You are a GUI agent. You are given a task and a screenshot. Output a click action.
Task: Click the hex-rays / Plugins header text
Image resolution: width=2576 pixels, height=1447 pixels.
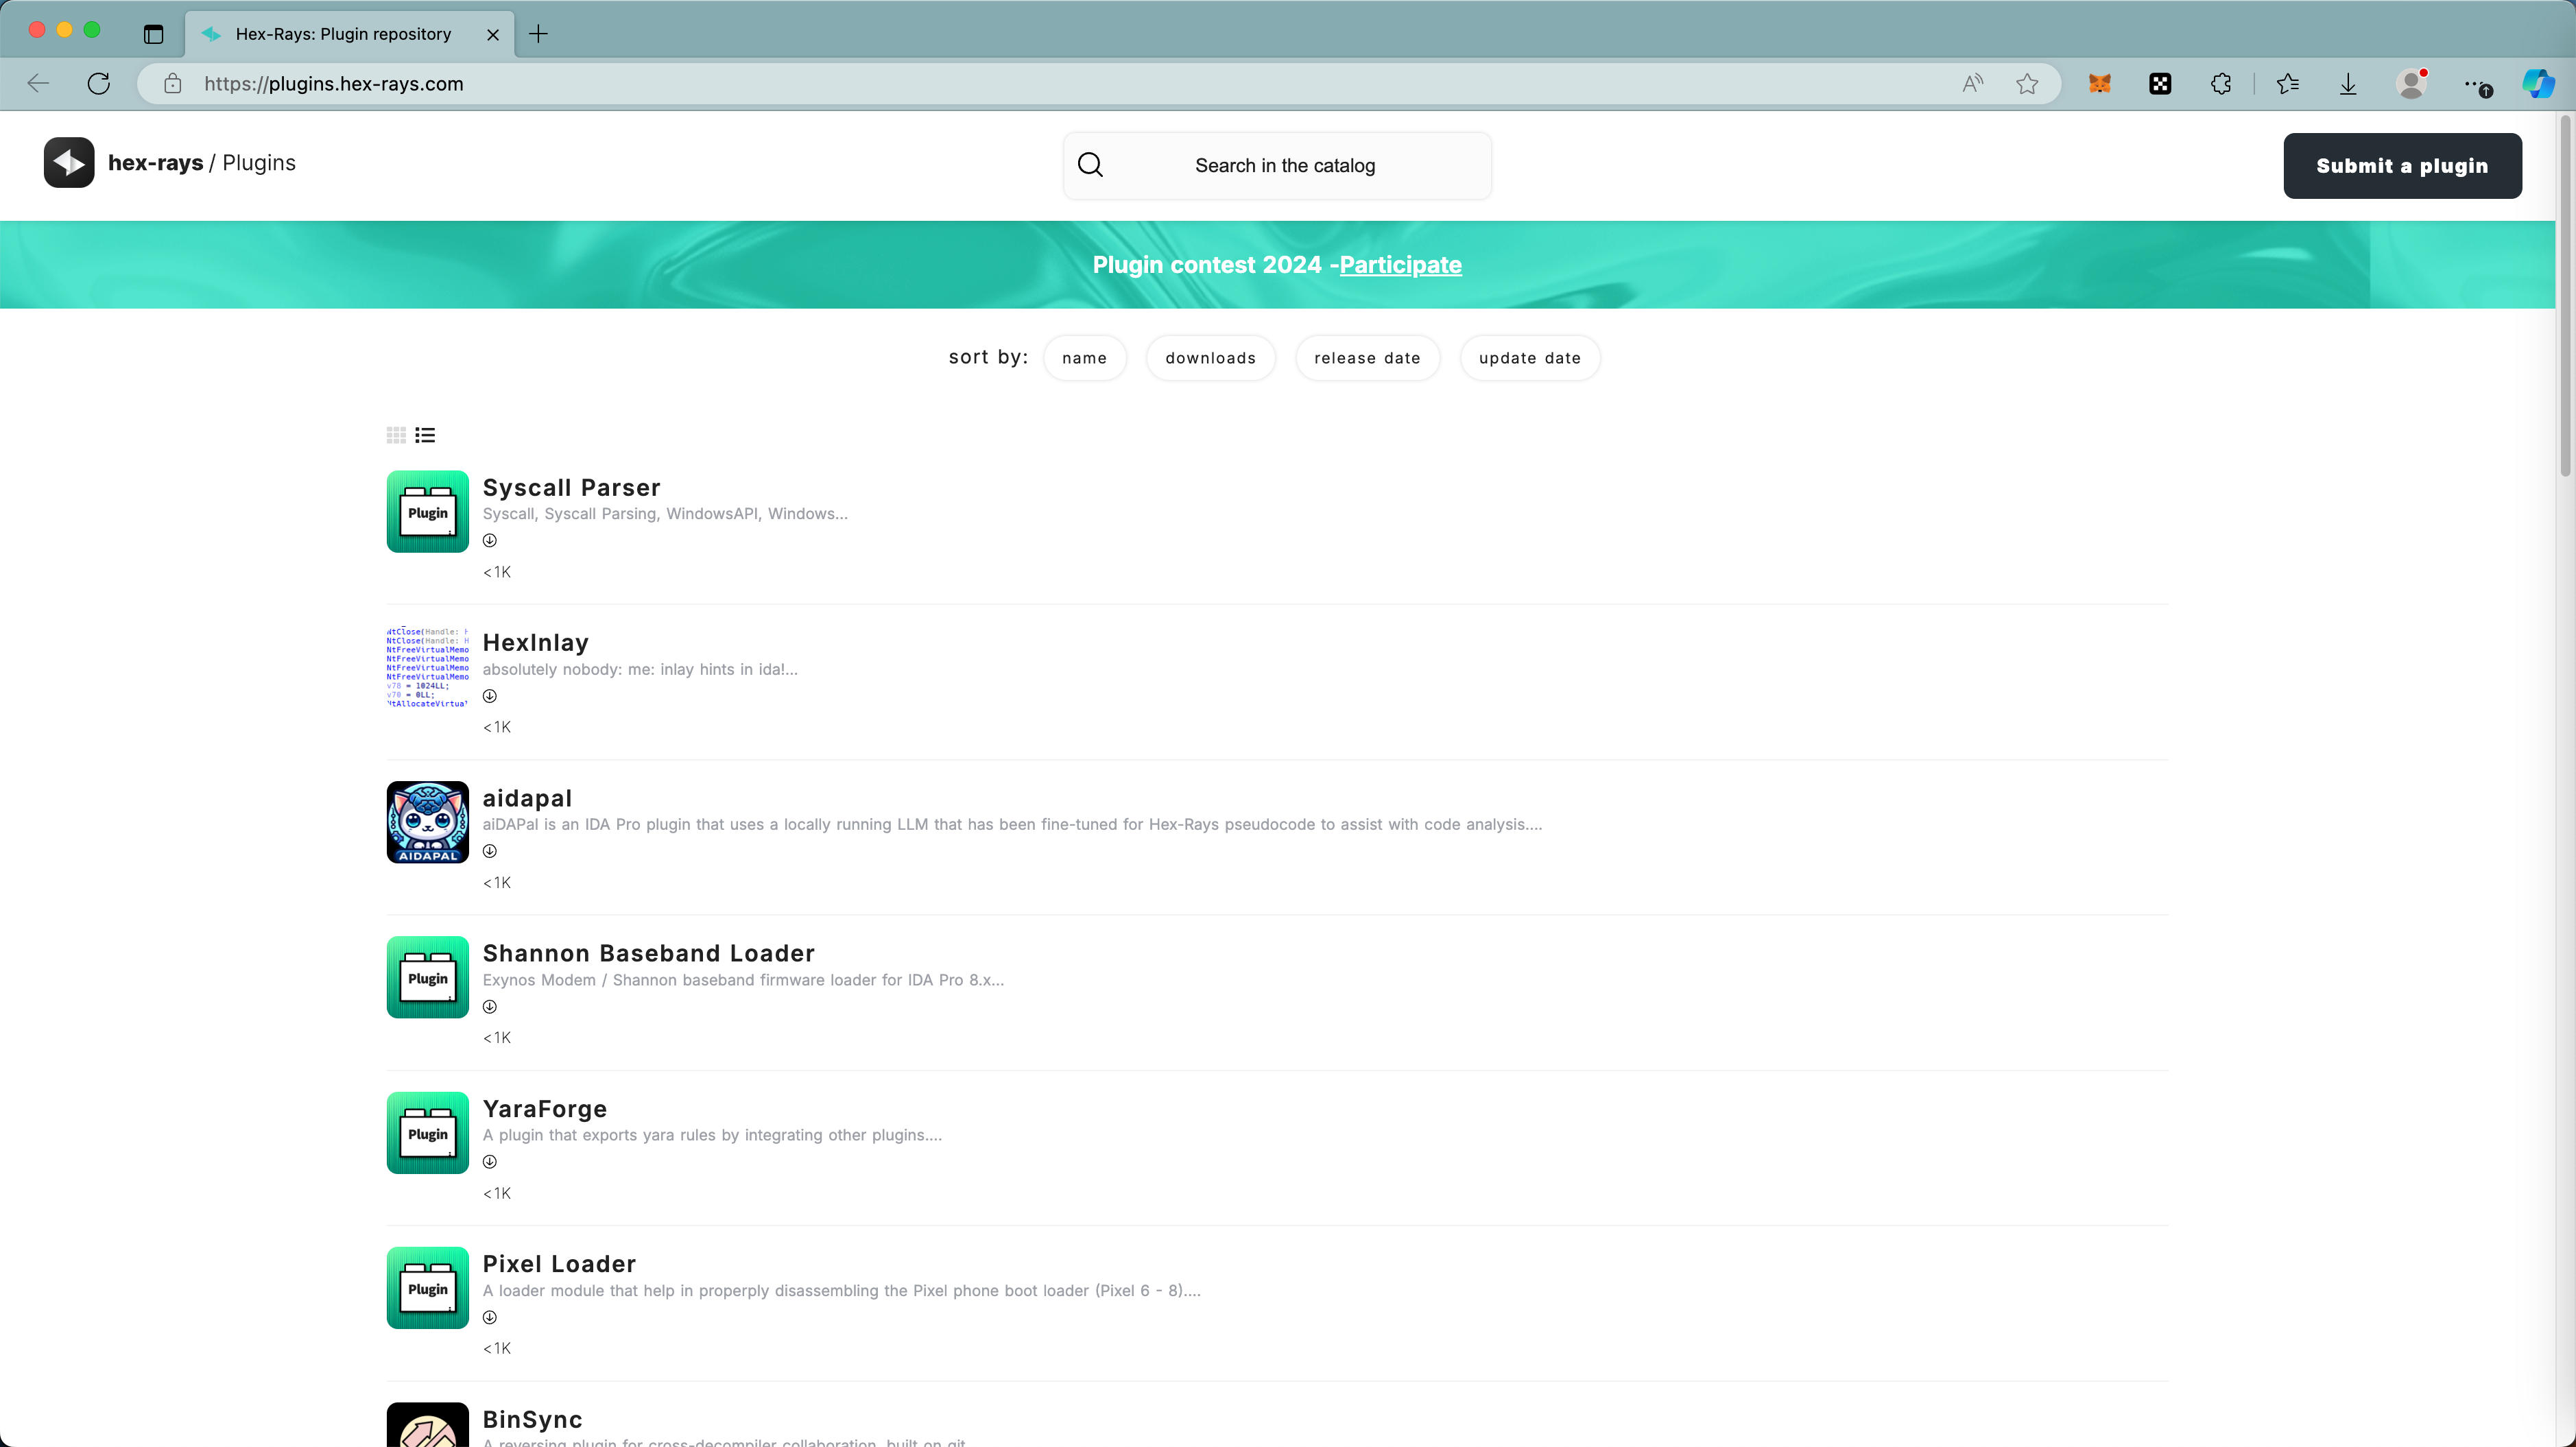pos(202,163)
